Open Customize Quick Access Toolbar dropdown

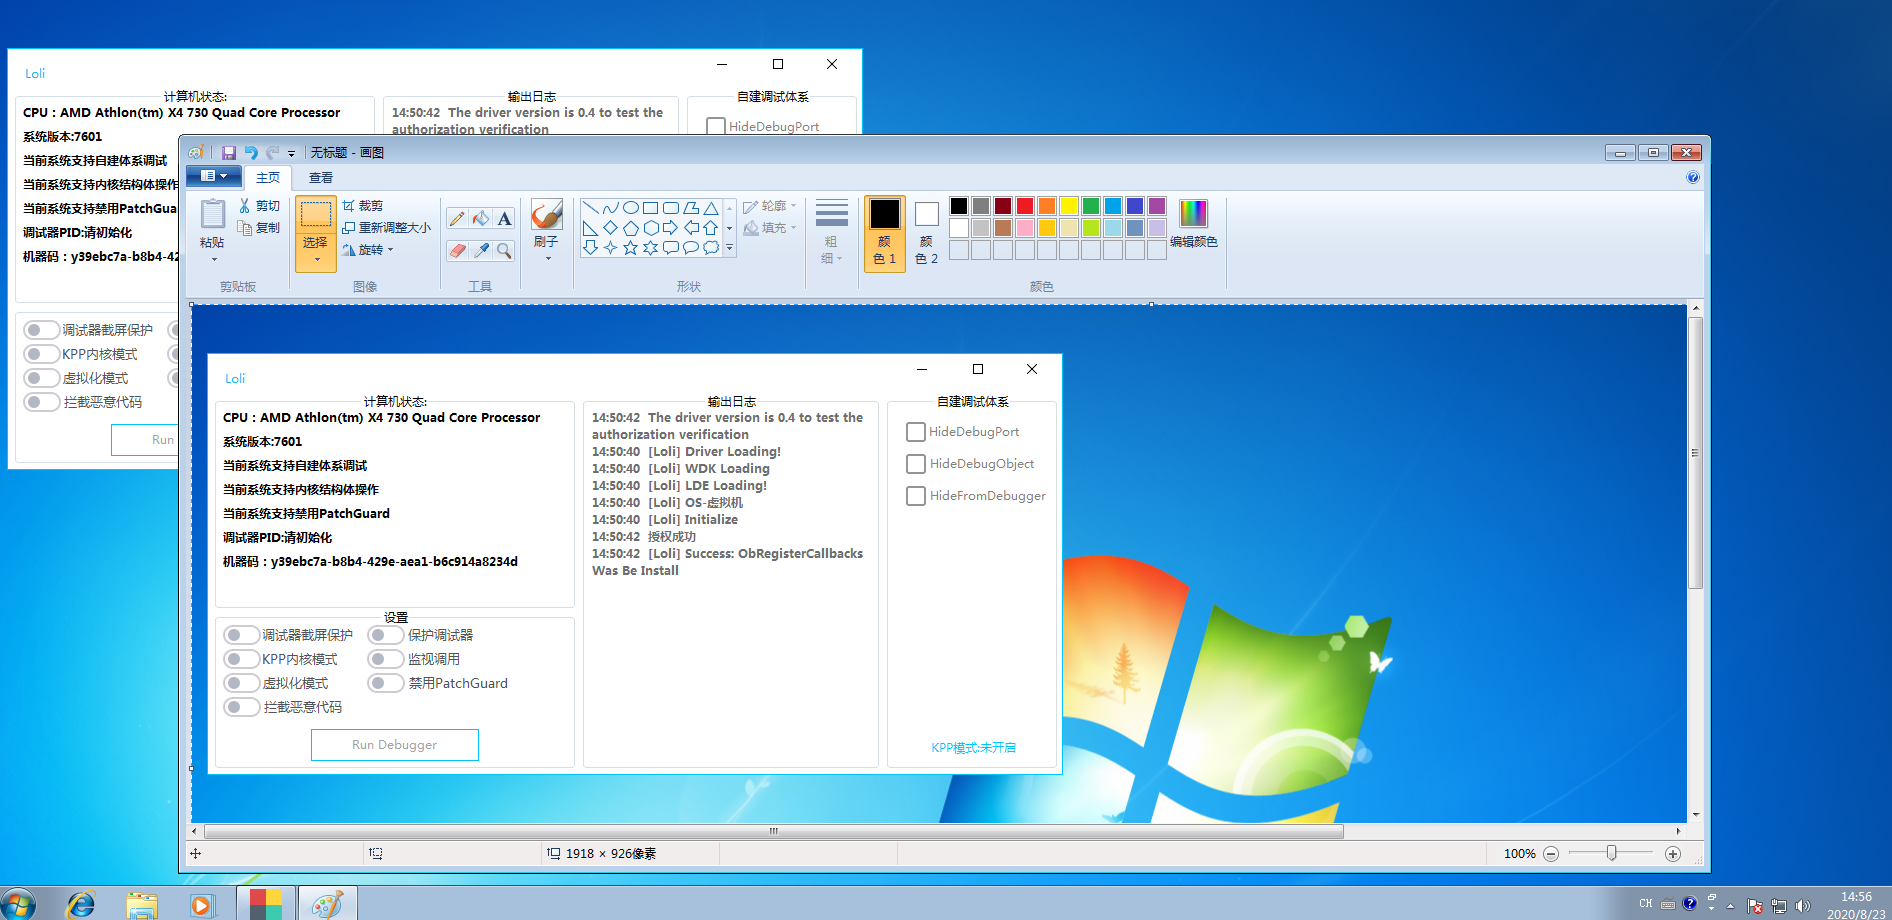click(292, 153)
